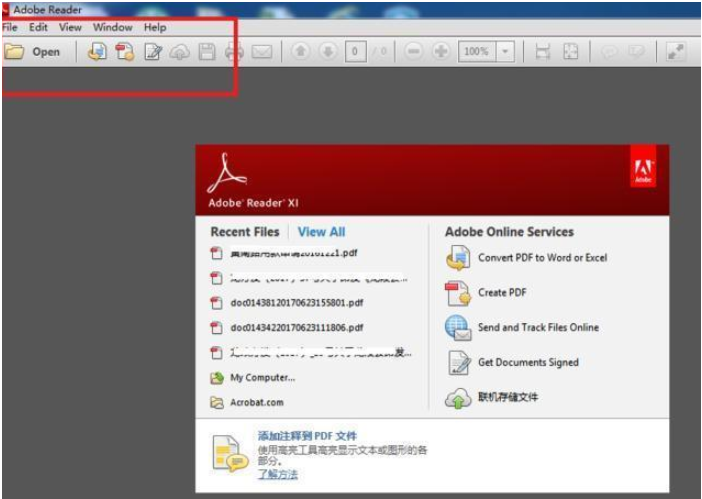Click the email envelope toolbar icon
This screenshot has height=499, width=702.
(262, 52)
